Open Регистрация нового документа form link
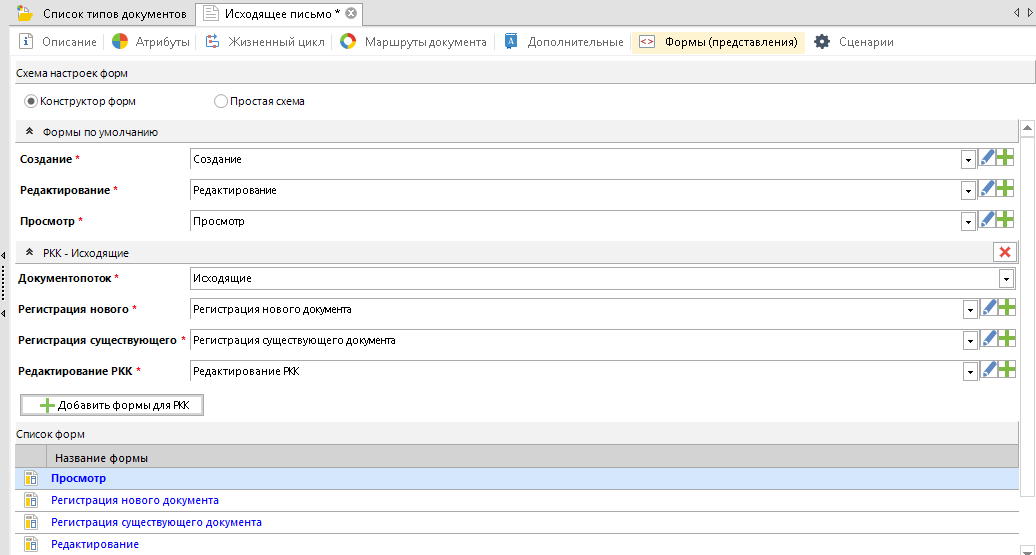Image resolution: width=1036 pixels, height=555 pixels. 135,500
